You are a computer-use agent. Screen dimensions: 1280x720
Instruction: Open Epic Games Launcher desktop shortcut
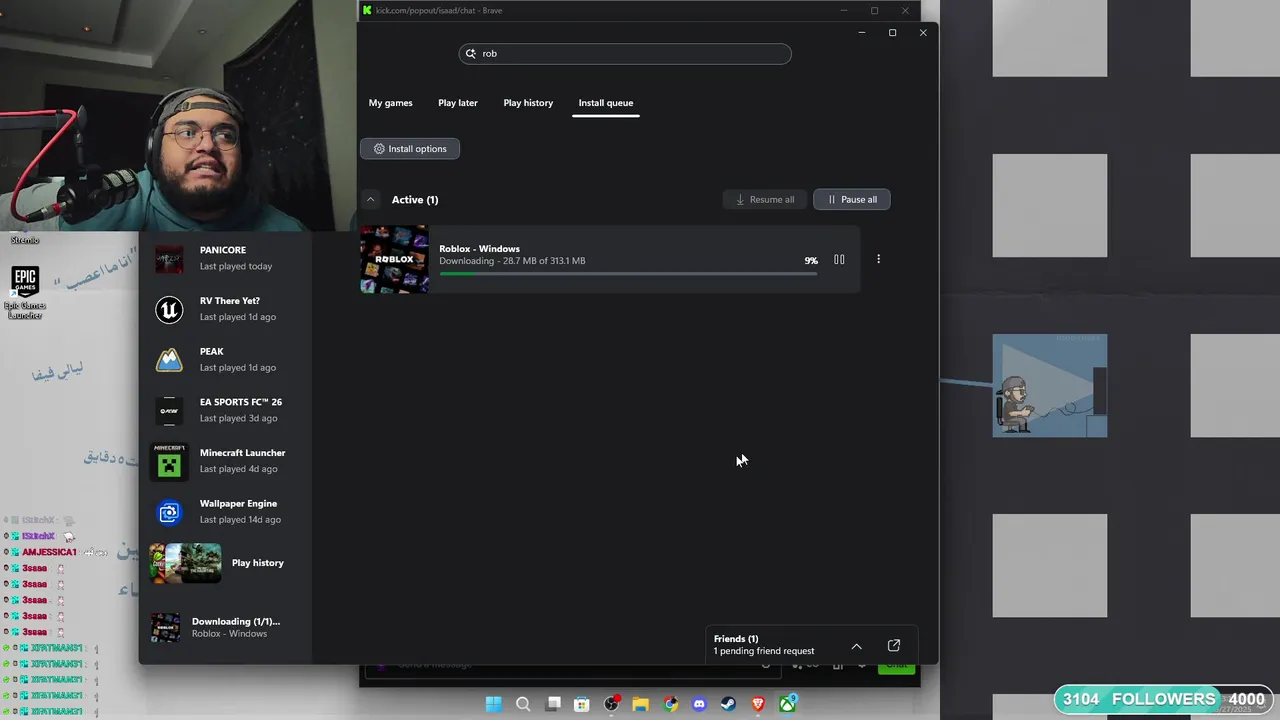tap(25, 293)
